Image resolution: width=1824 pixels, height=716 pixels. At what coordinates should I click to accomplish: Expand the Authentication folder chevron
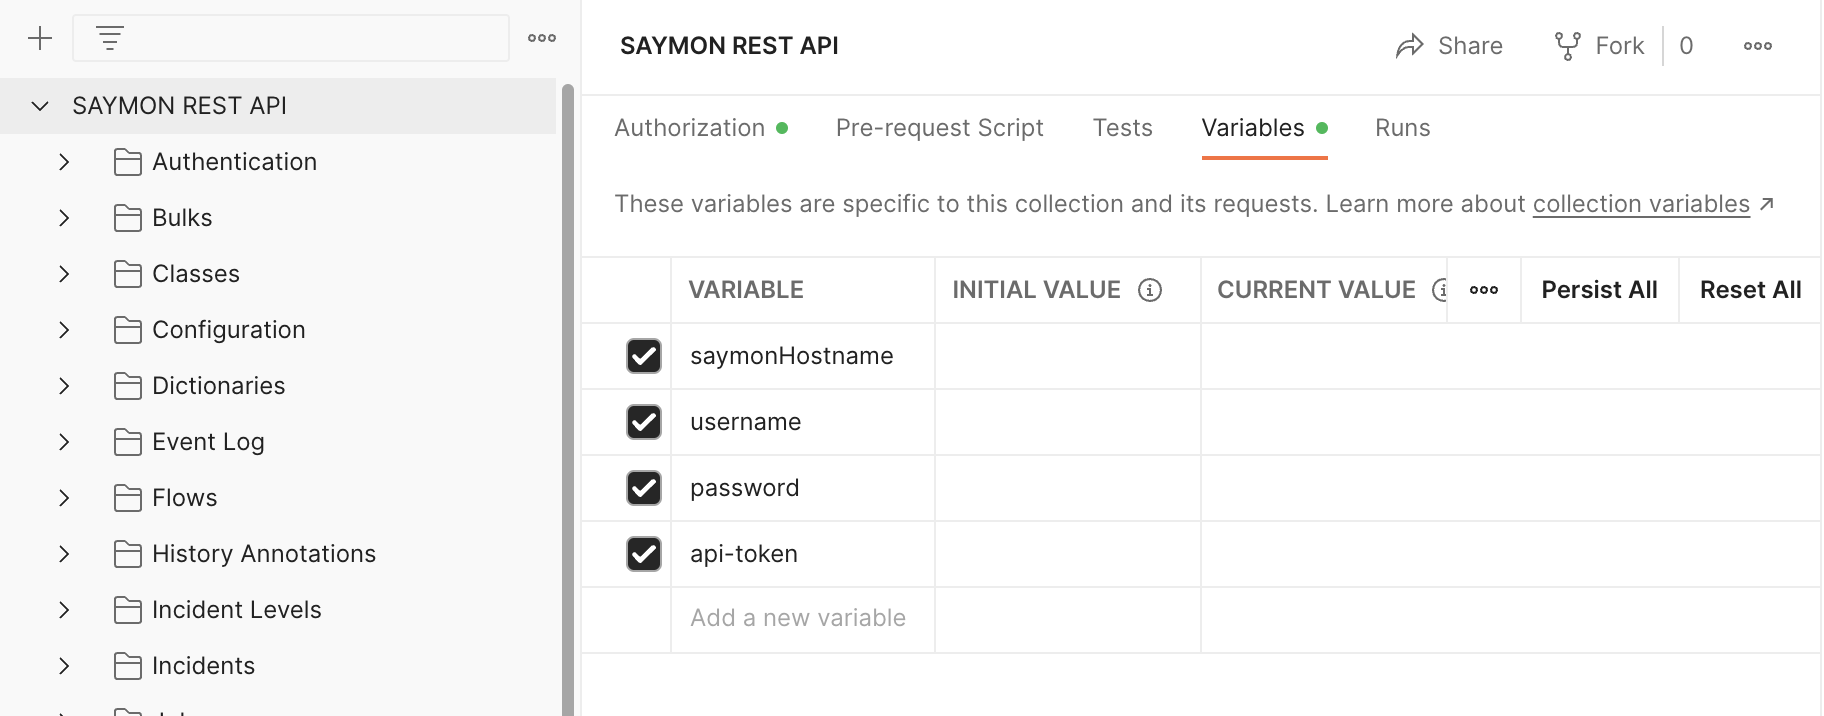[x=64, y=162]
